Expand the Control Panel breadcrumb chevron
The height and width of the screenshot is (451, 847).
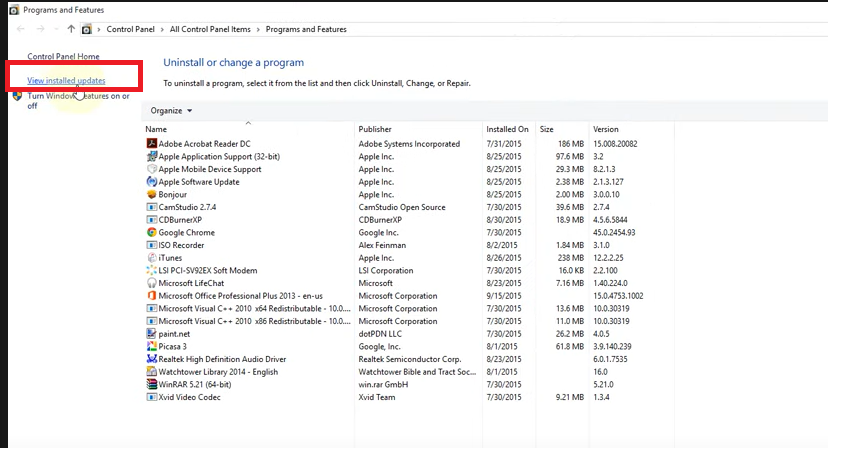pyautogui.click(x=164, y=30)
